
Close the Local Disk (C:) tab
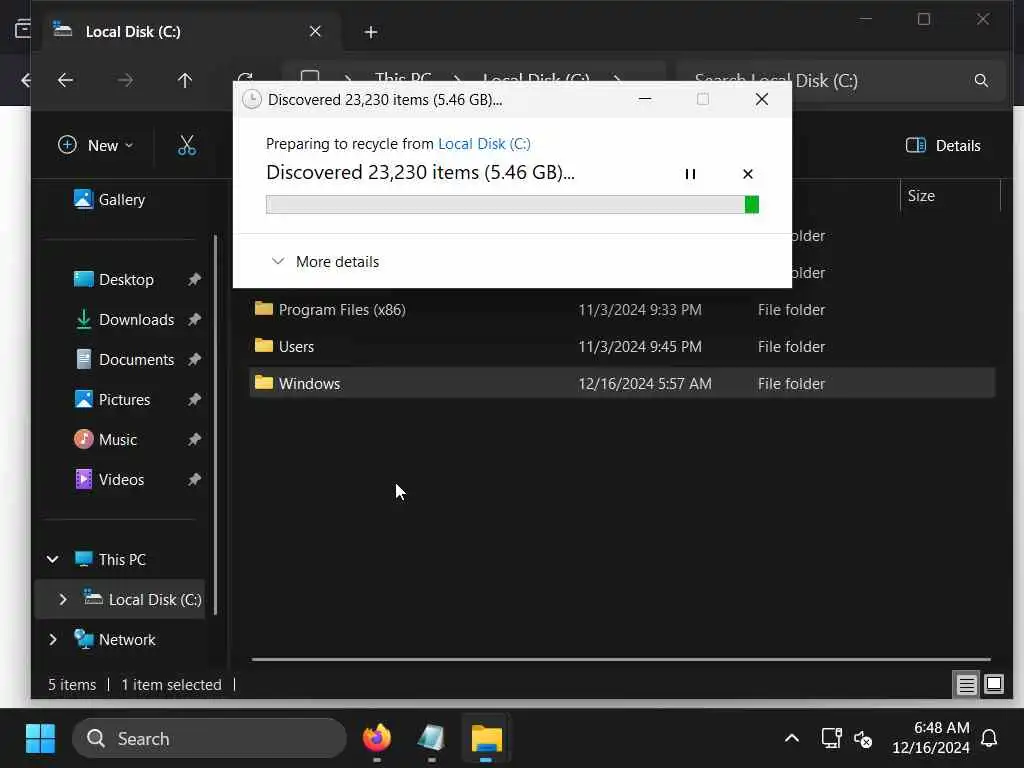click(x=315, y=31)
